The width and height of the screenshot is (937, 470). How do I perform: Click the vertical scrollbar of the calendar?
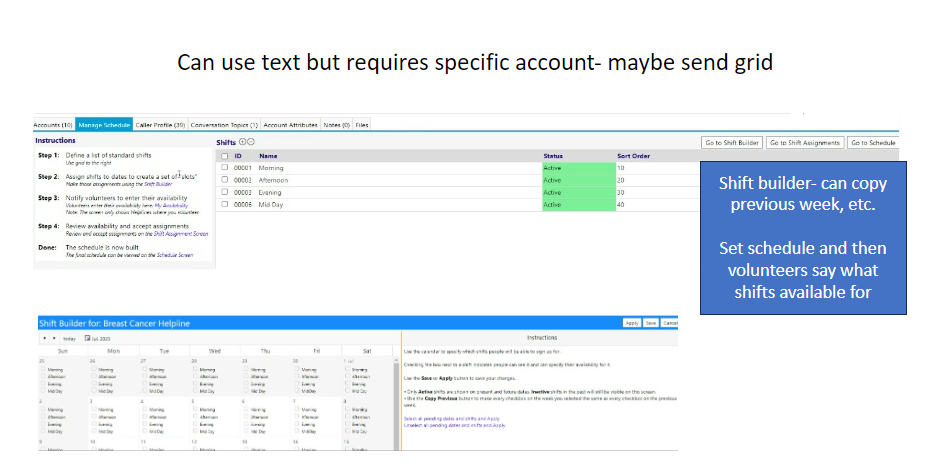[396, 403]
